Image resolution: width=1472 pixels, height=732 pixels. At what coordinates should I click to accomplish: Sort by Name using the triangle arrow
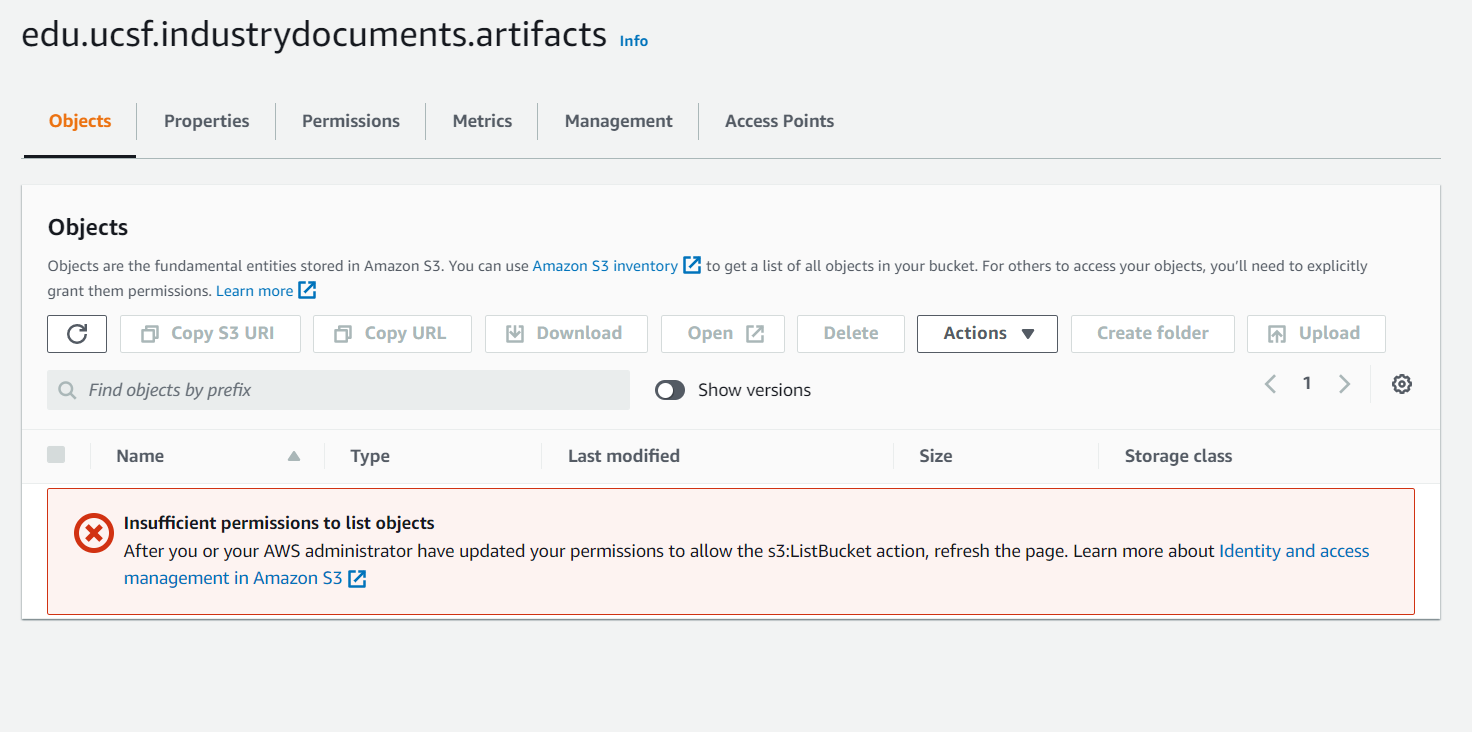(x=294, y=456)
